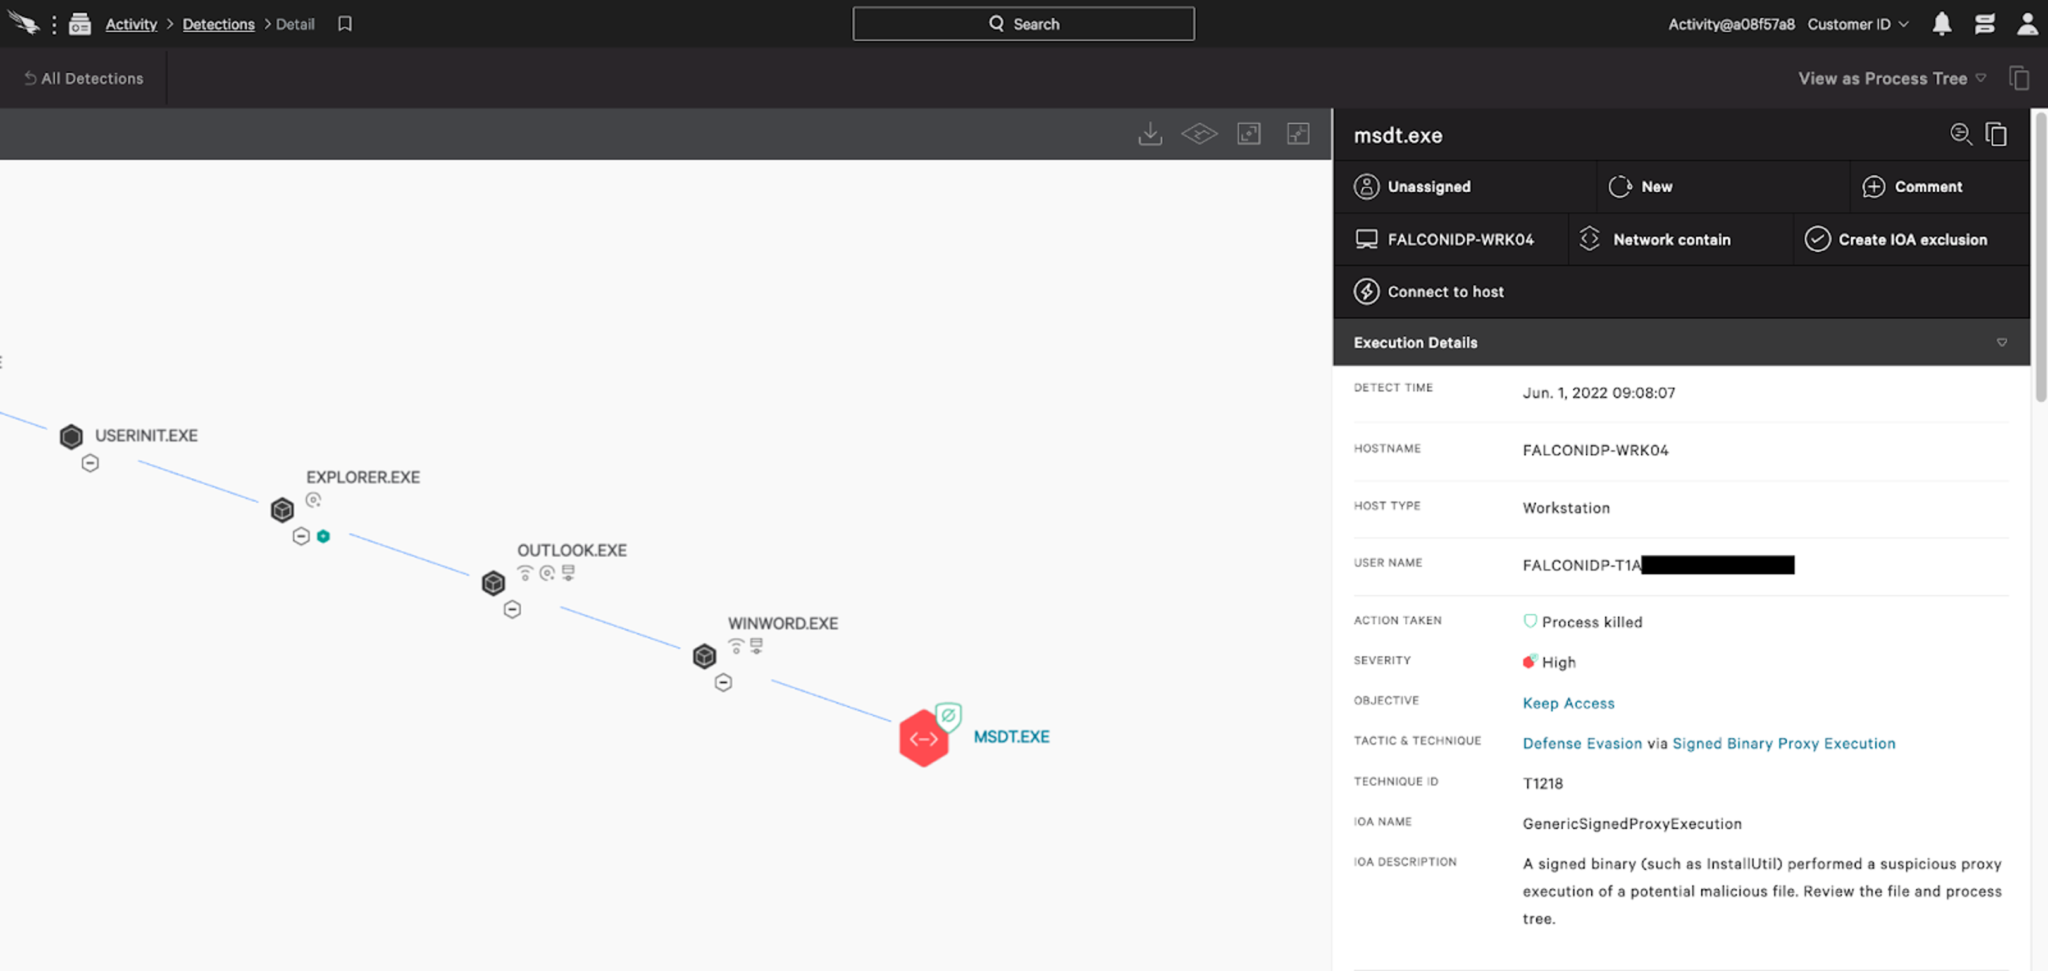Select the MSDT.EXE process node
This screenshot has height=971, width=2048.
[924, 738]
